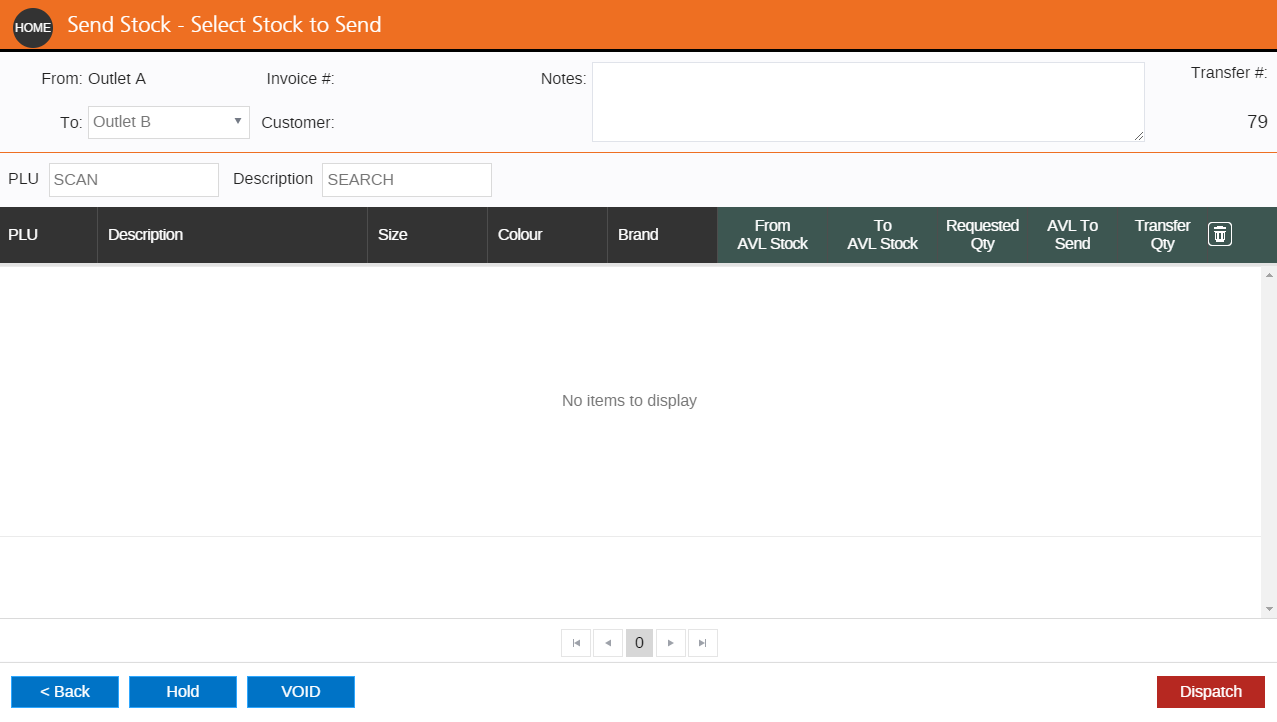Click the Hold button
This screenshot has width=1277, height=722.
(x=183, y=692)
